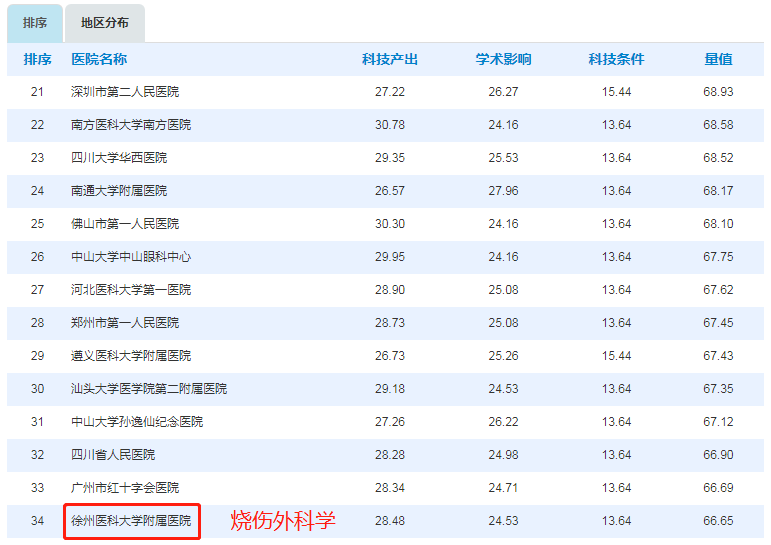Click rank number 33

point(37,487)
